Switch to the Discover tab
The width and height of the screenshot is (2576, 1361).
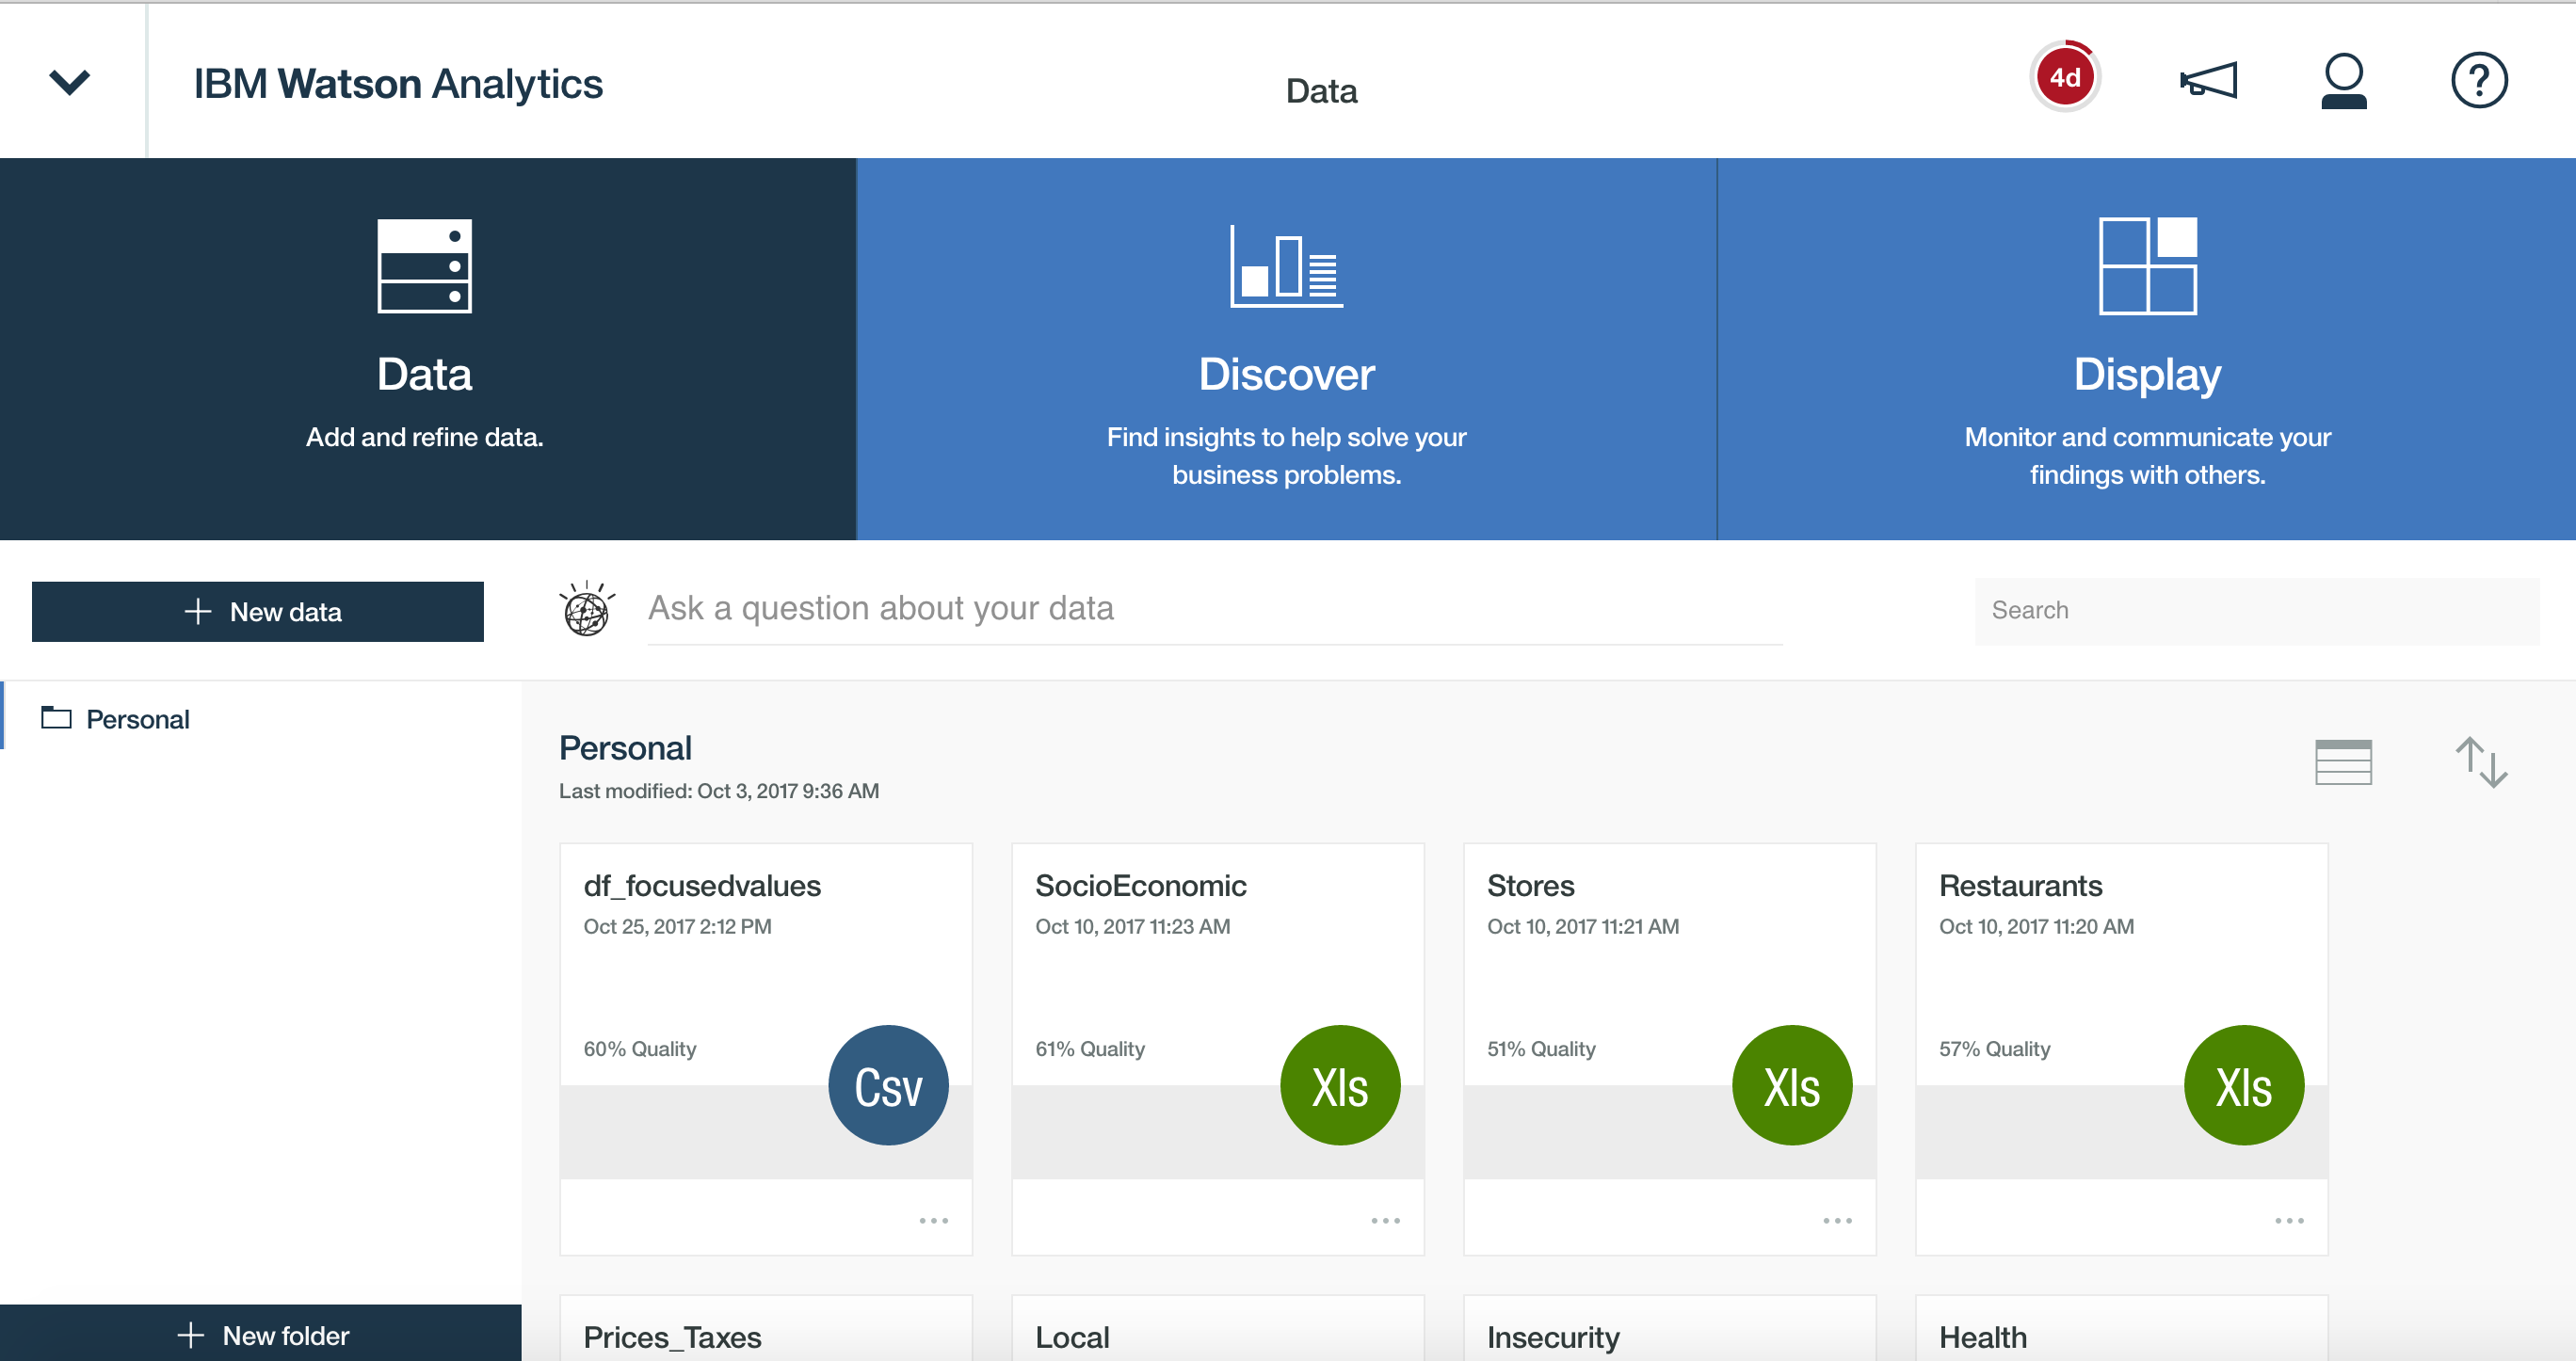coord(1286,349)
